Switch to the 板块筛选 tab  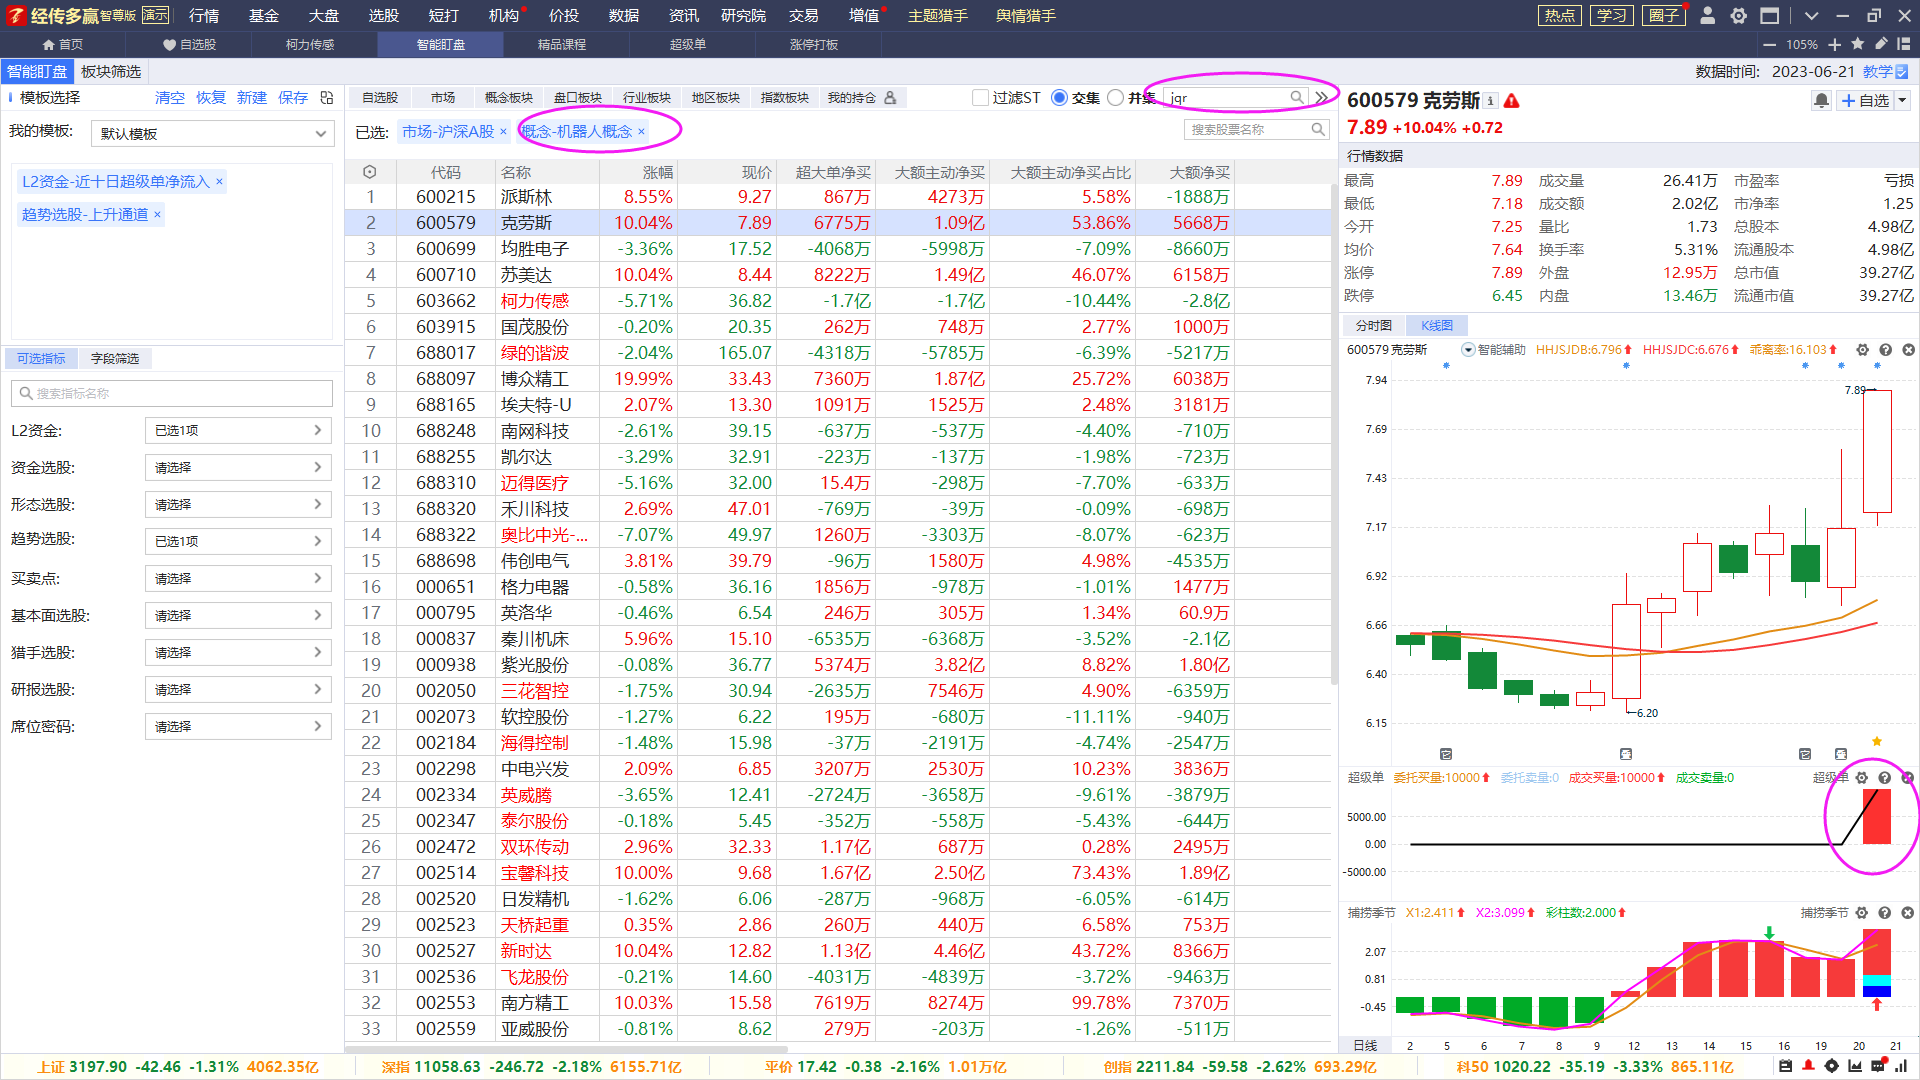(x=111, y=71)
